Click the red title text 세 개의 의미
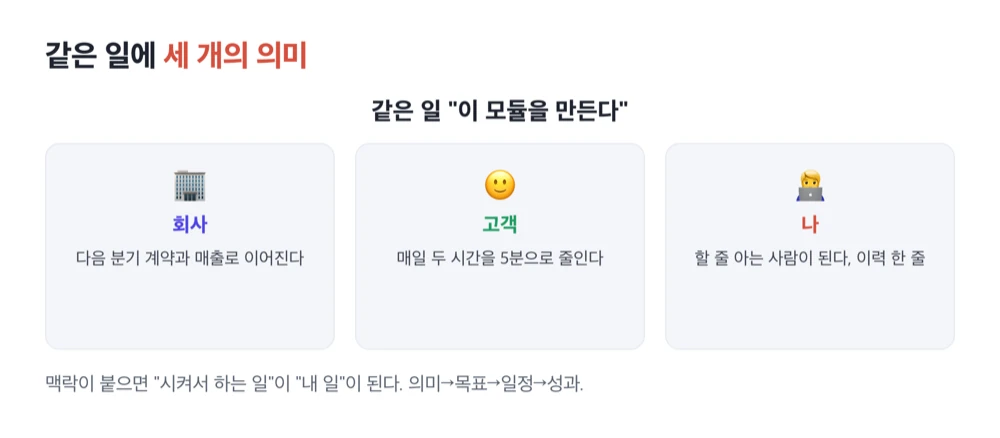The height and width of the screenshot is (438, 1000). [235, 56]
